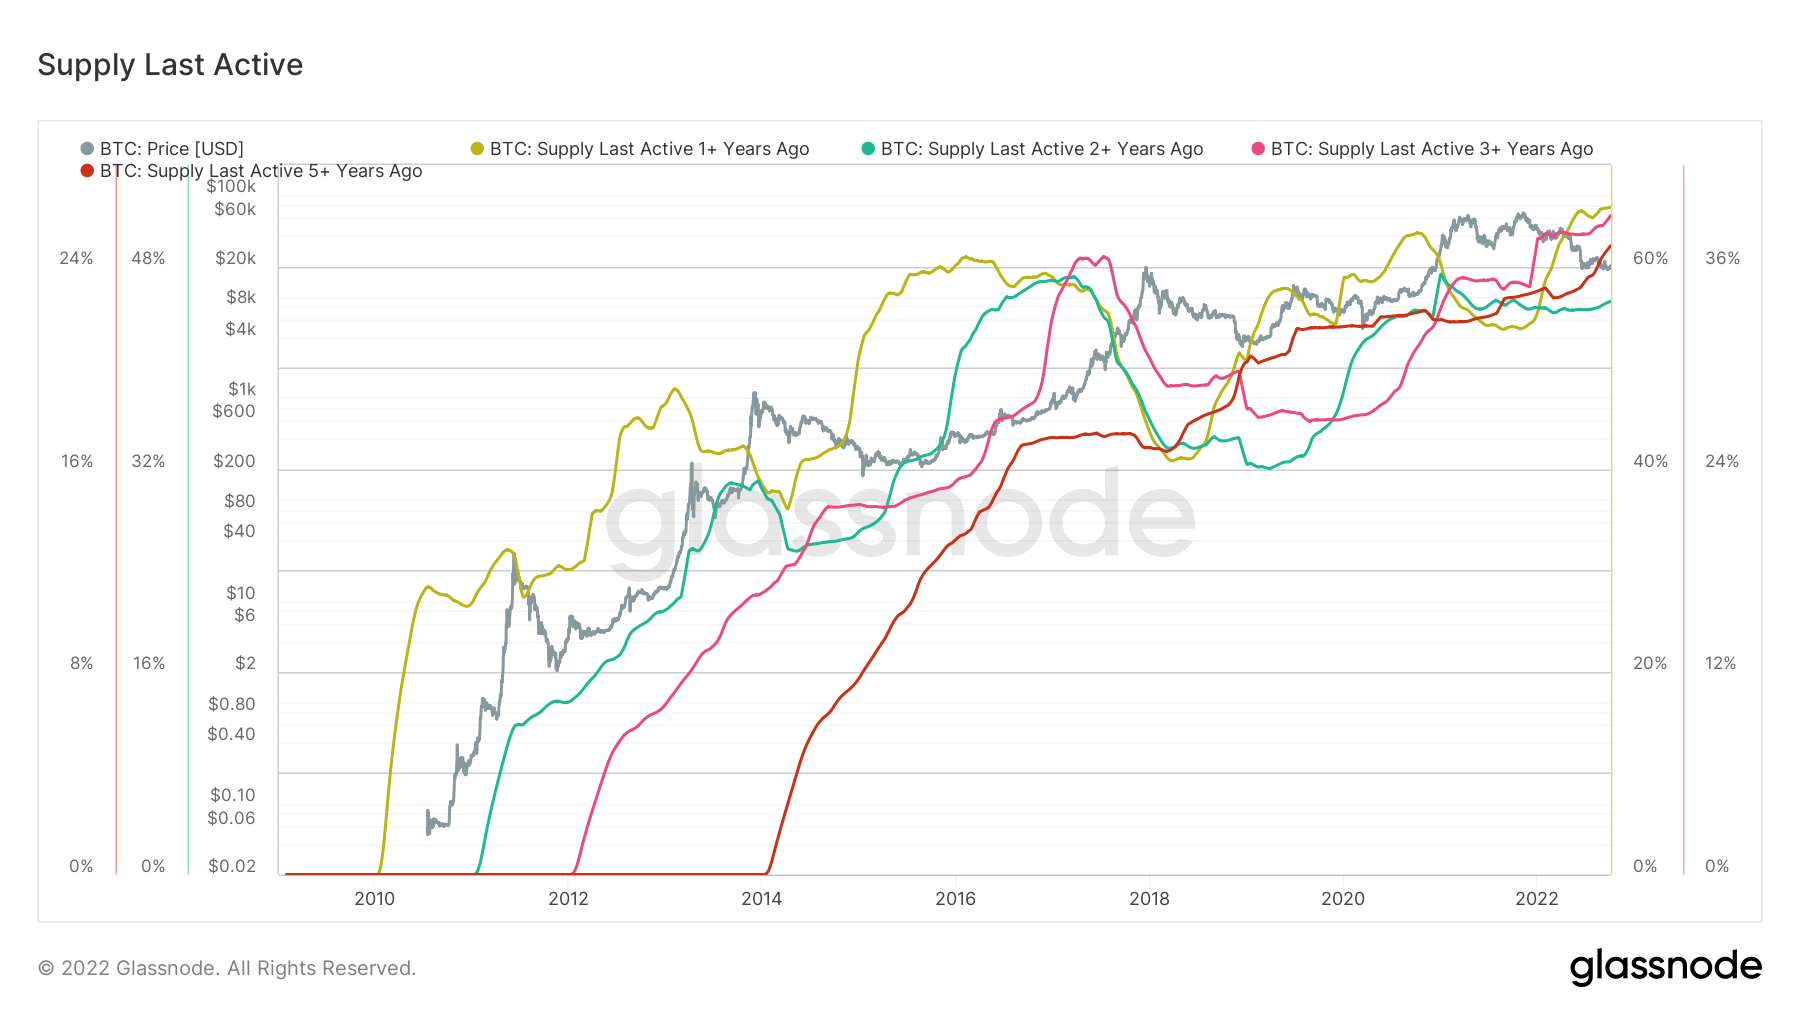Screen dimensions: 1800x1013
Task: Click the 2022 x-axis label
Action: point(1536,898)
